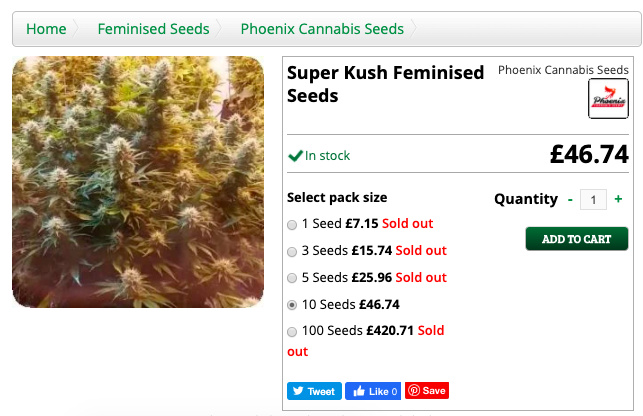
Task: Click the Phoenix Cannabis Seeds brand text link
Action: (563, 70)
